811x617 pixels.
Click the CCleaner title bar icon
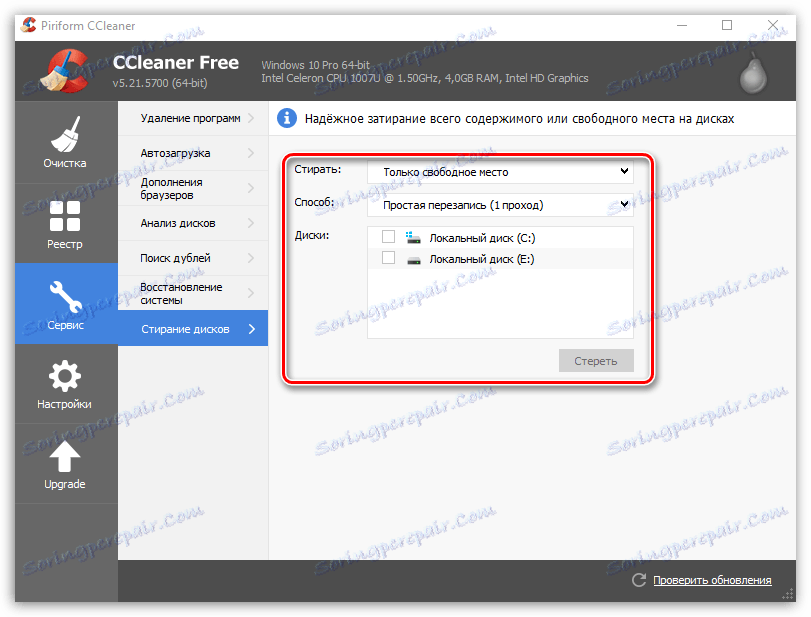click(28, 25)
